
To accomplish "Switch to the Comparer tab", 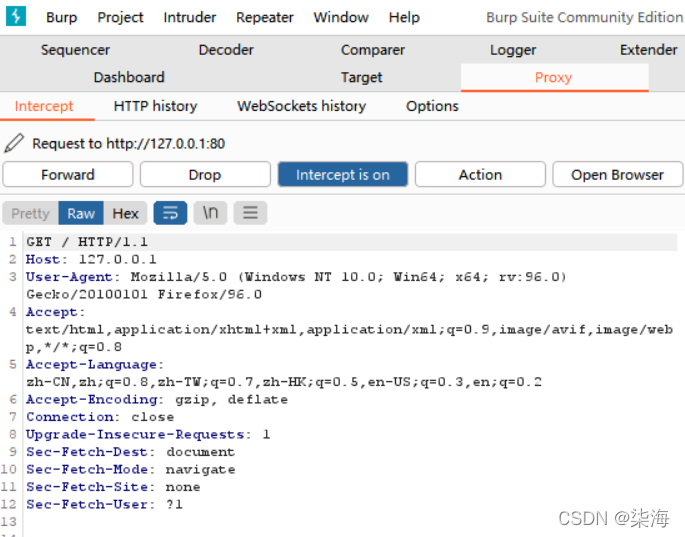I will (x=373, y=50).
